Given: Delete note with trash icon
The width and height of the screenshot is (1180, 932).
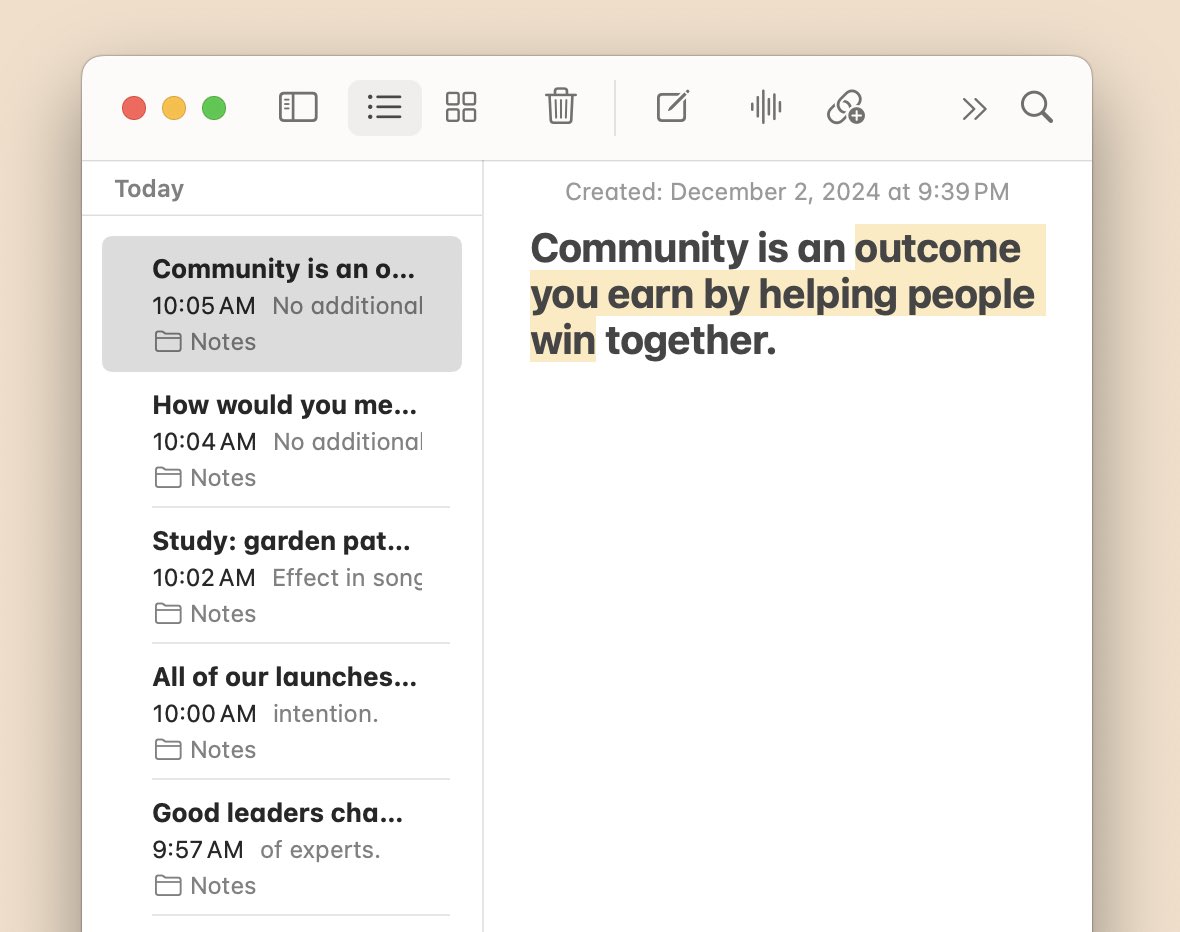Looking at the screenshot, I should click(561, 105).
